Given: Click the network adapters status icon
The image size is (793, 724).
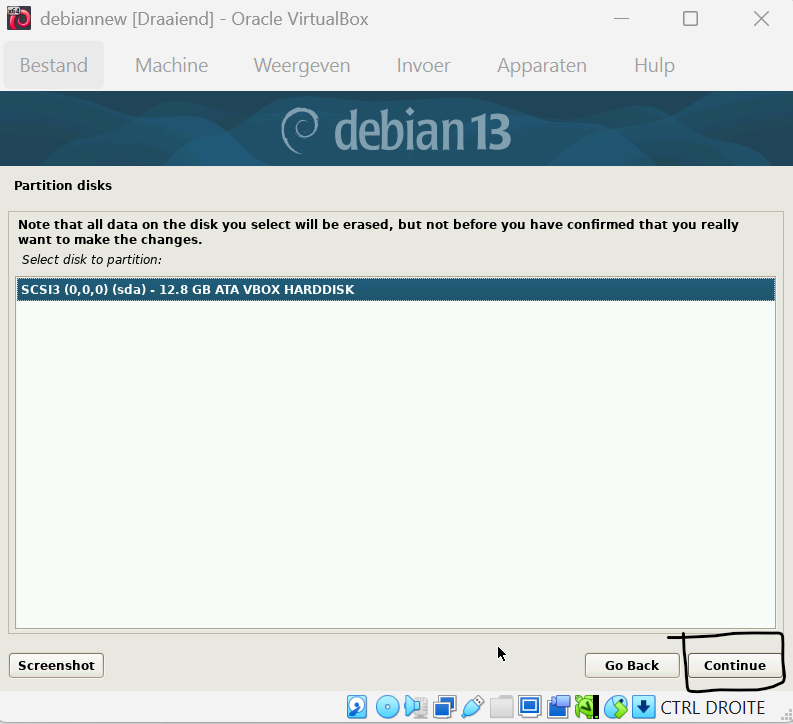Looking at the screenshot, I should 445,707.
